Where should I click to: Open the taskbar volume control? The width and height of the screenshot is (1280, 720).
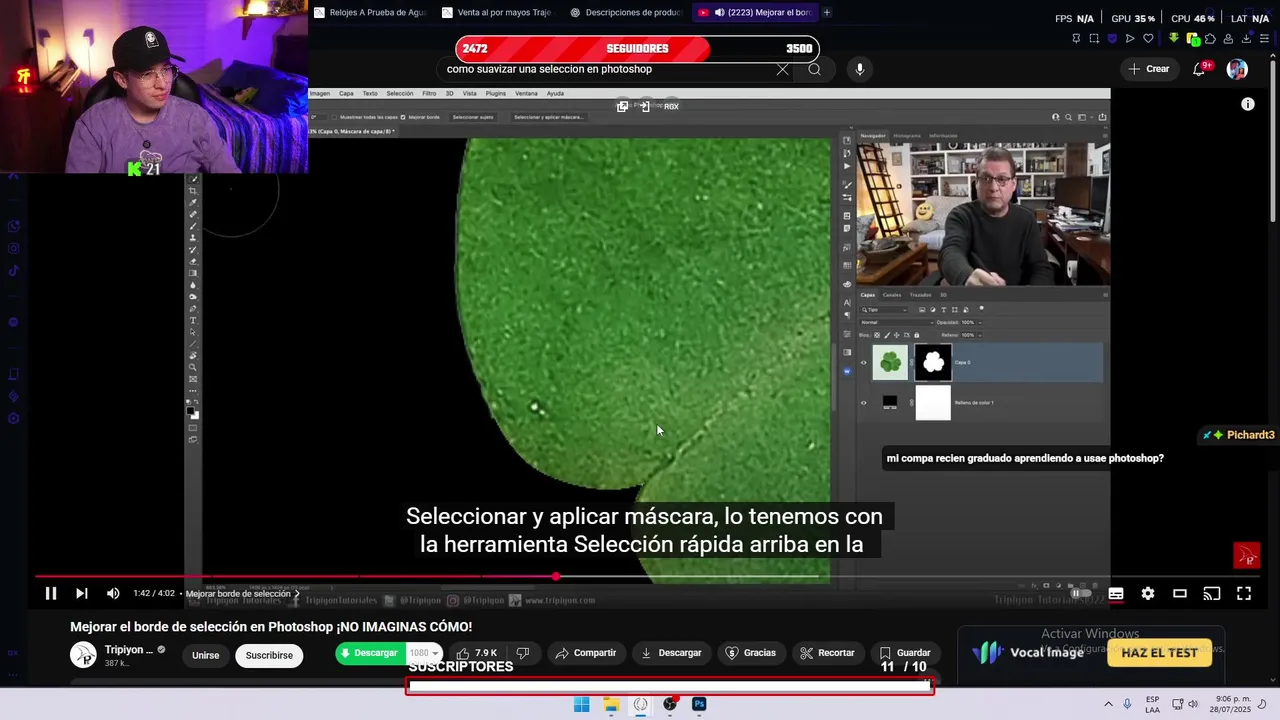tap(1193, 704)
